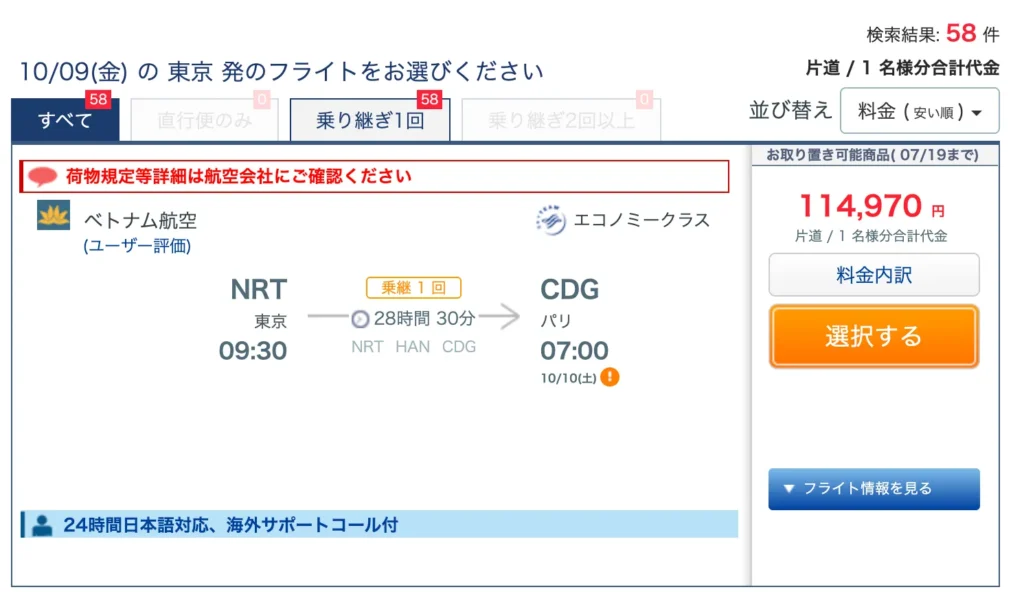Click the SkyTeam alliance logo

[x=551, y=220]
